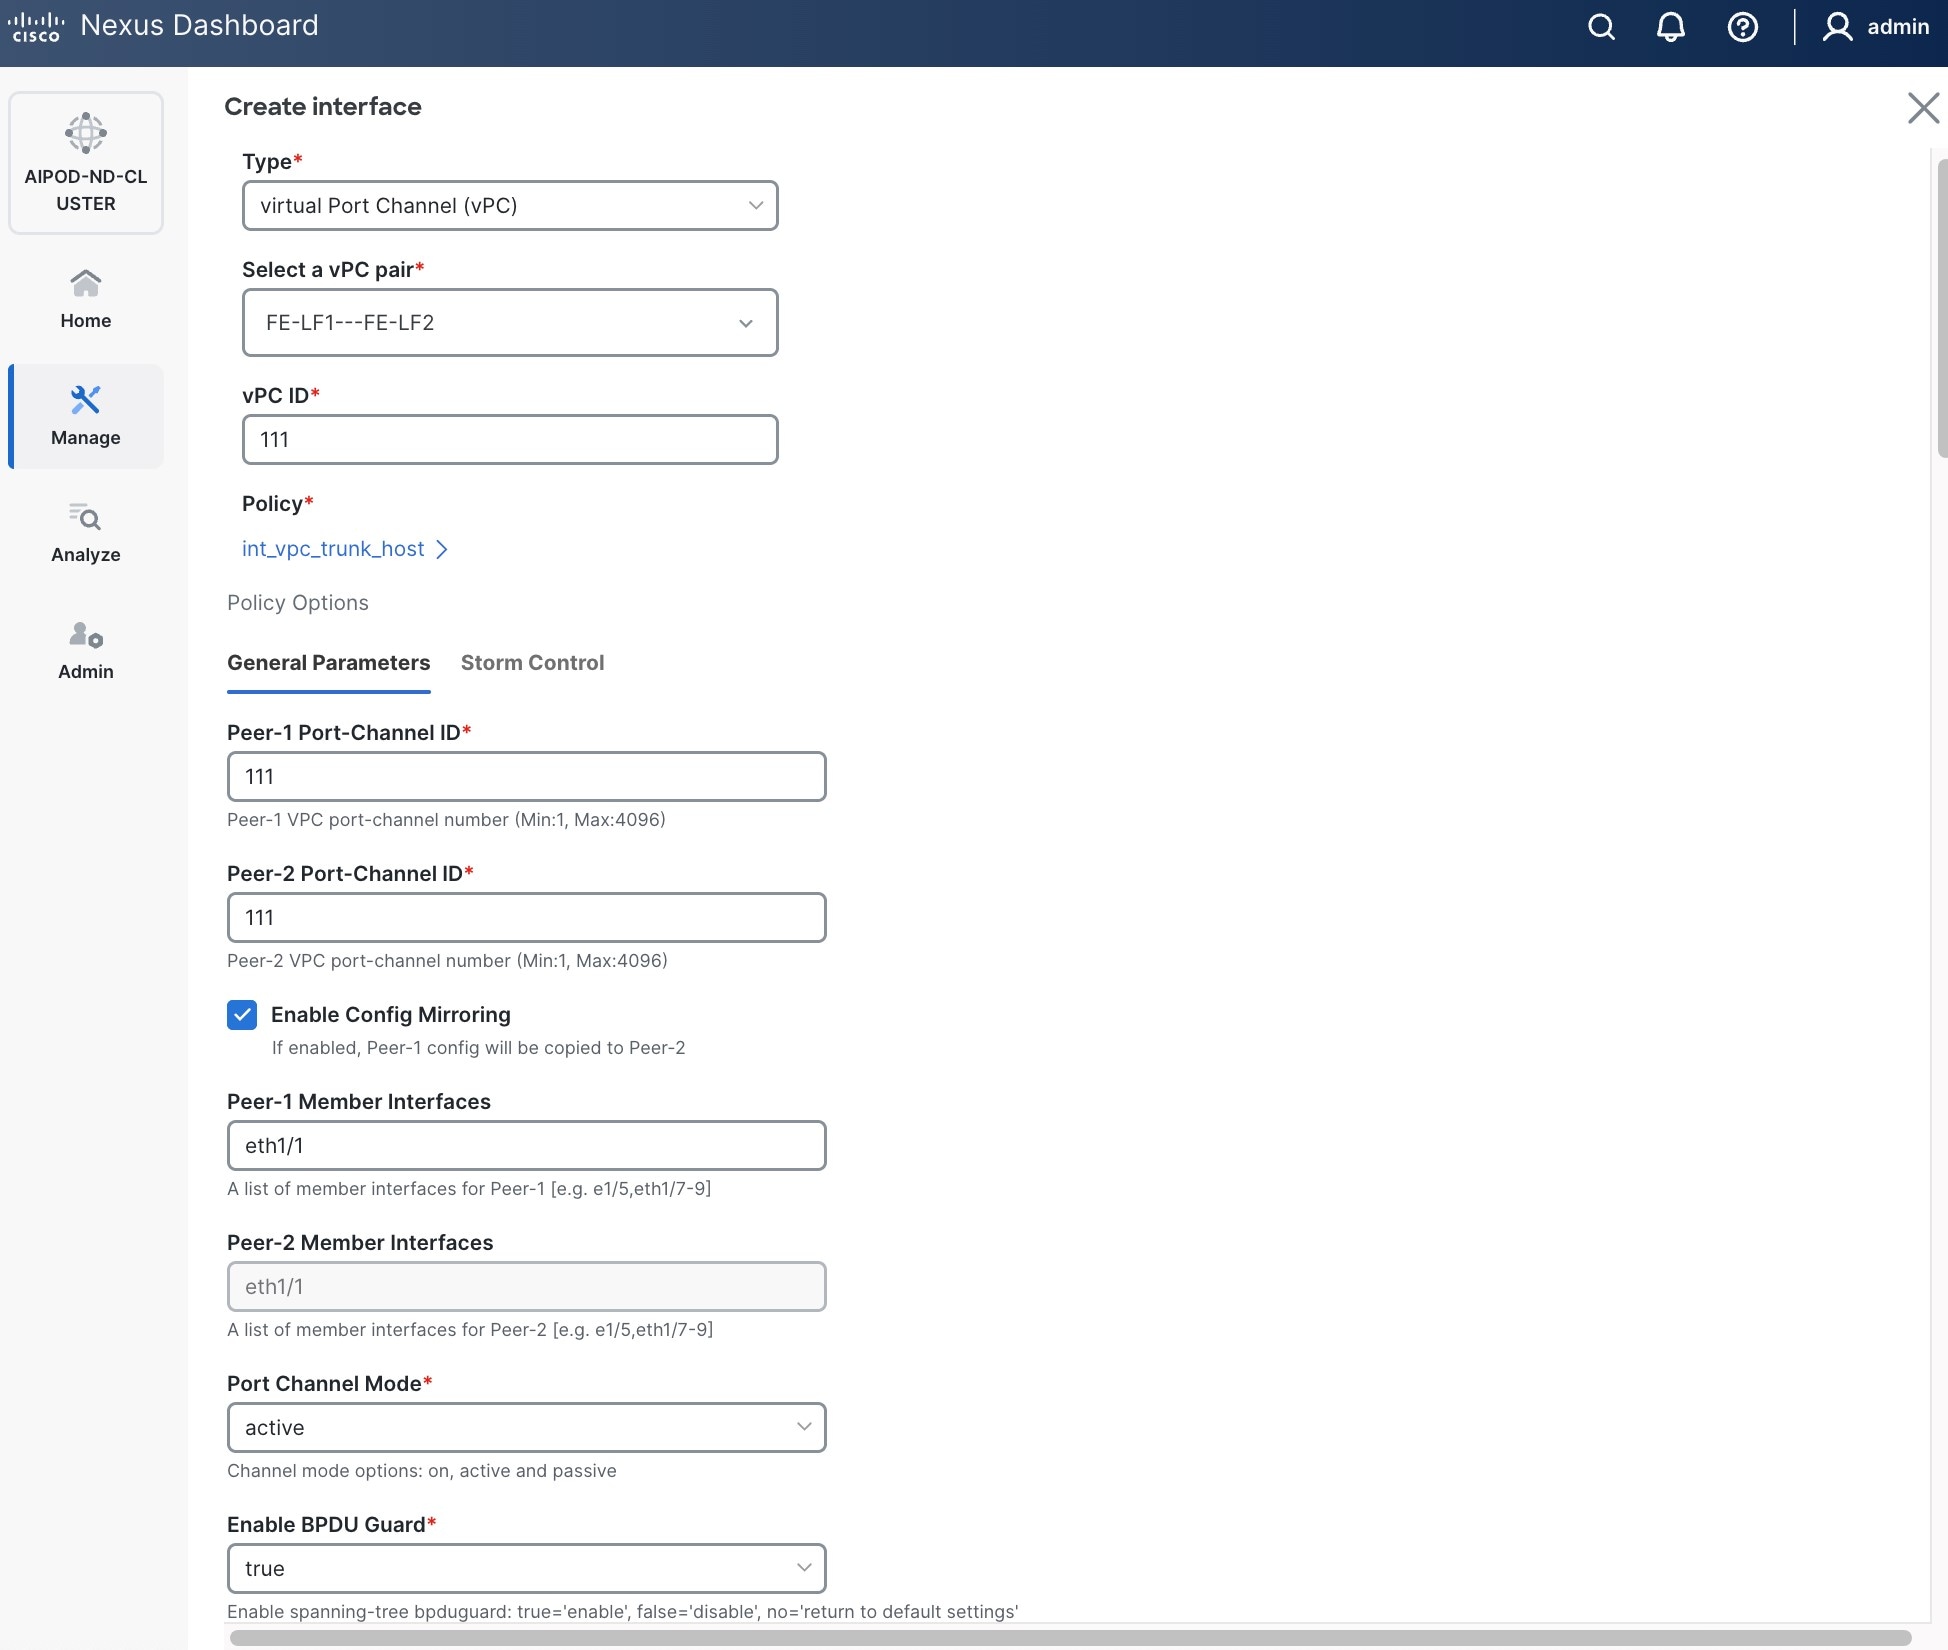
Task: Open the search in the top bar
Action: (1601, 27)
